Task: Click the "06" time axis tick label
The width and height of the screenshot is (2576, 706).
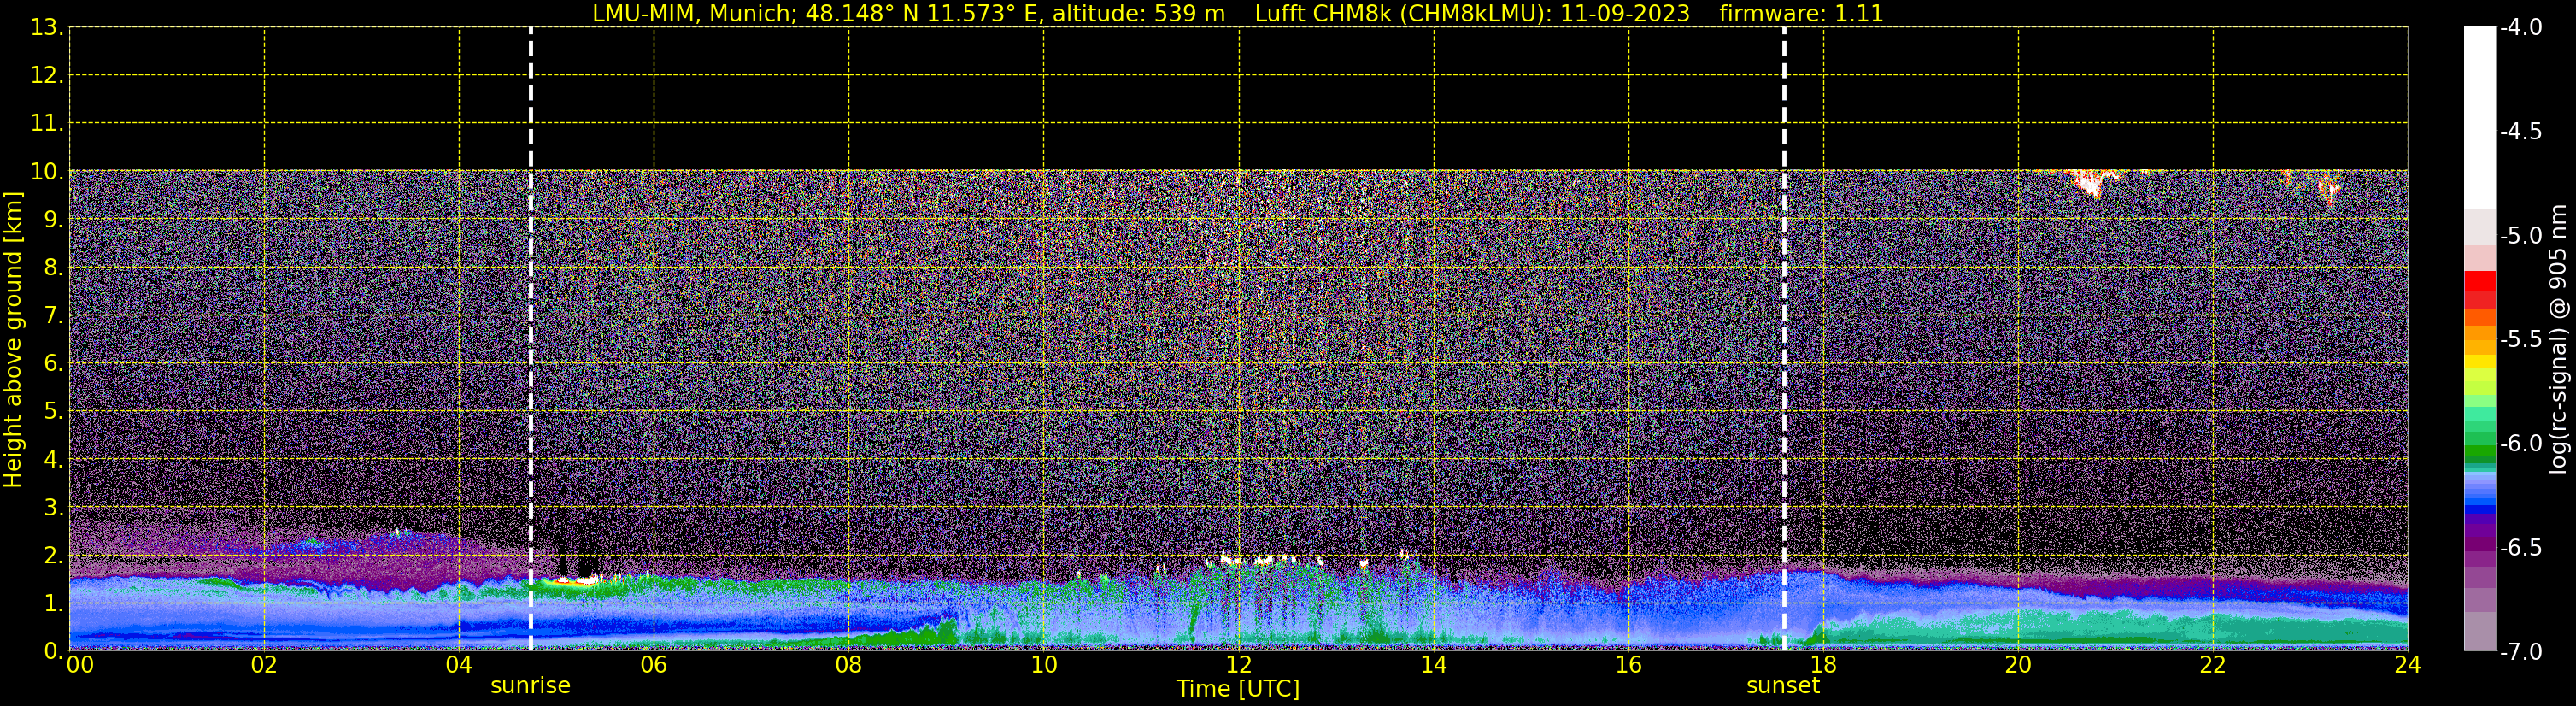Action: click(x=654, y=666)
